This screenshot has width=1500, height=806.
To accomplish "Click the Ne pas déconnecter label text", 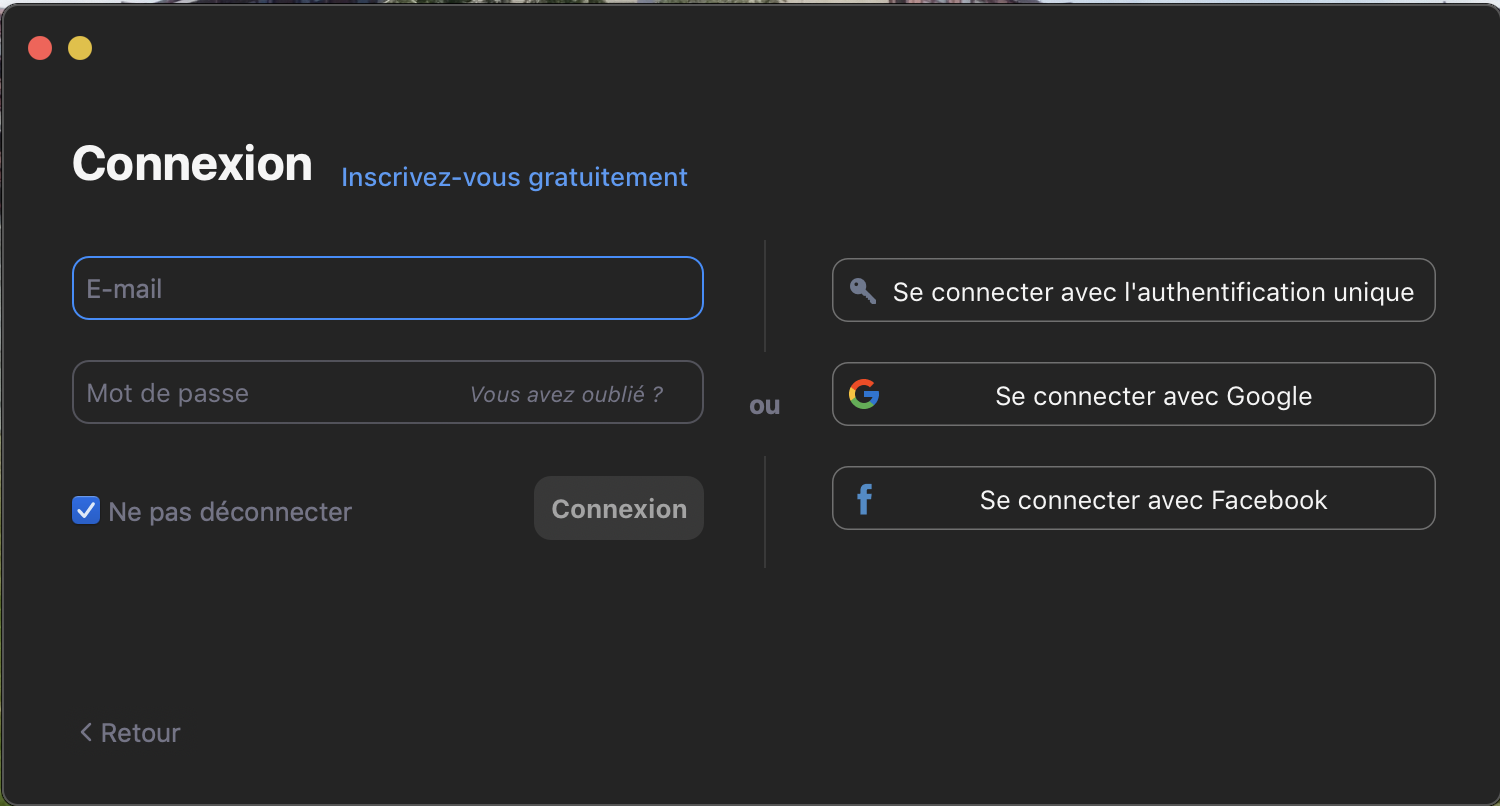I will pos(230,512).
